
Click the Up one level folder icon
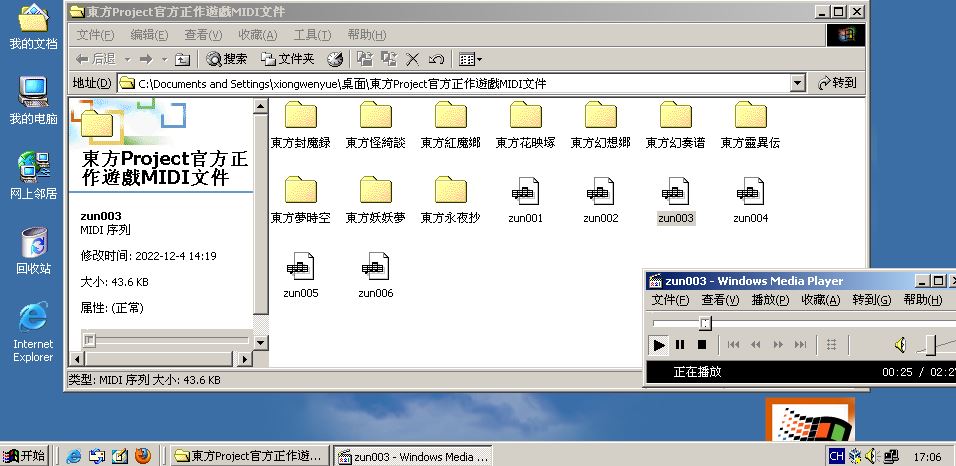(x=182, y=59)
